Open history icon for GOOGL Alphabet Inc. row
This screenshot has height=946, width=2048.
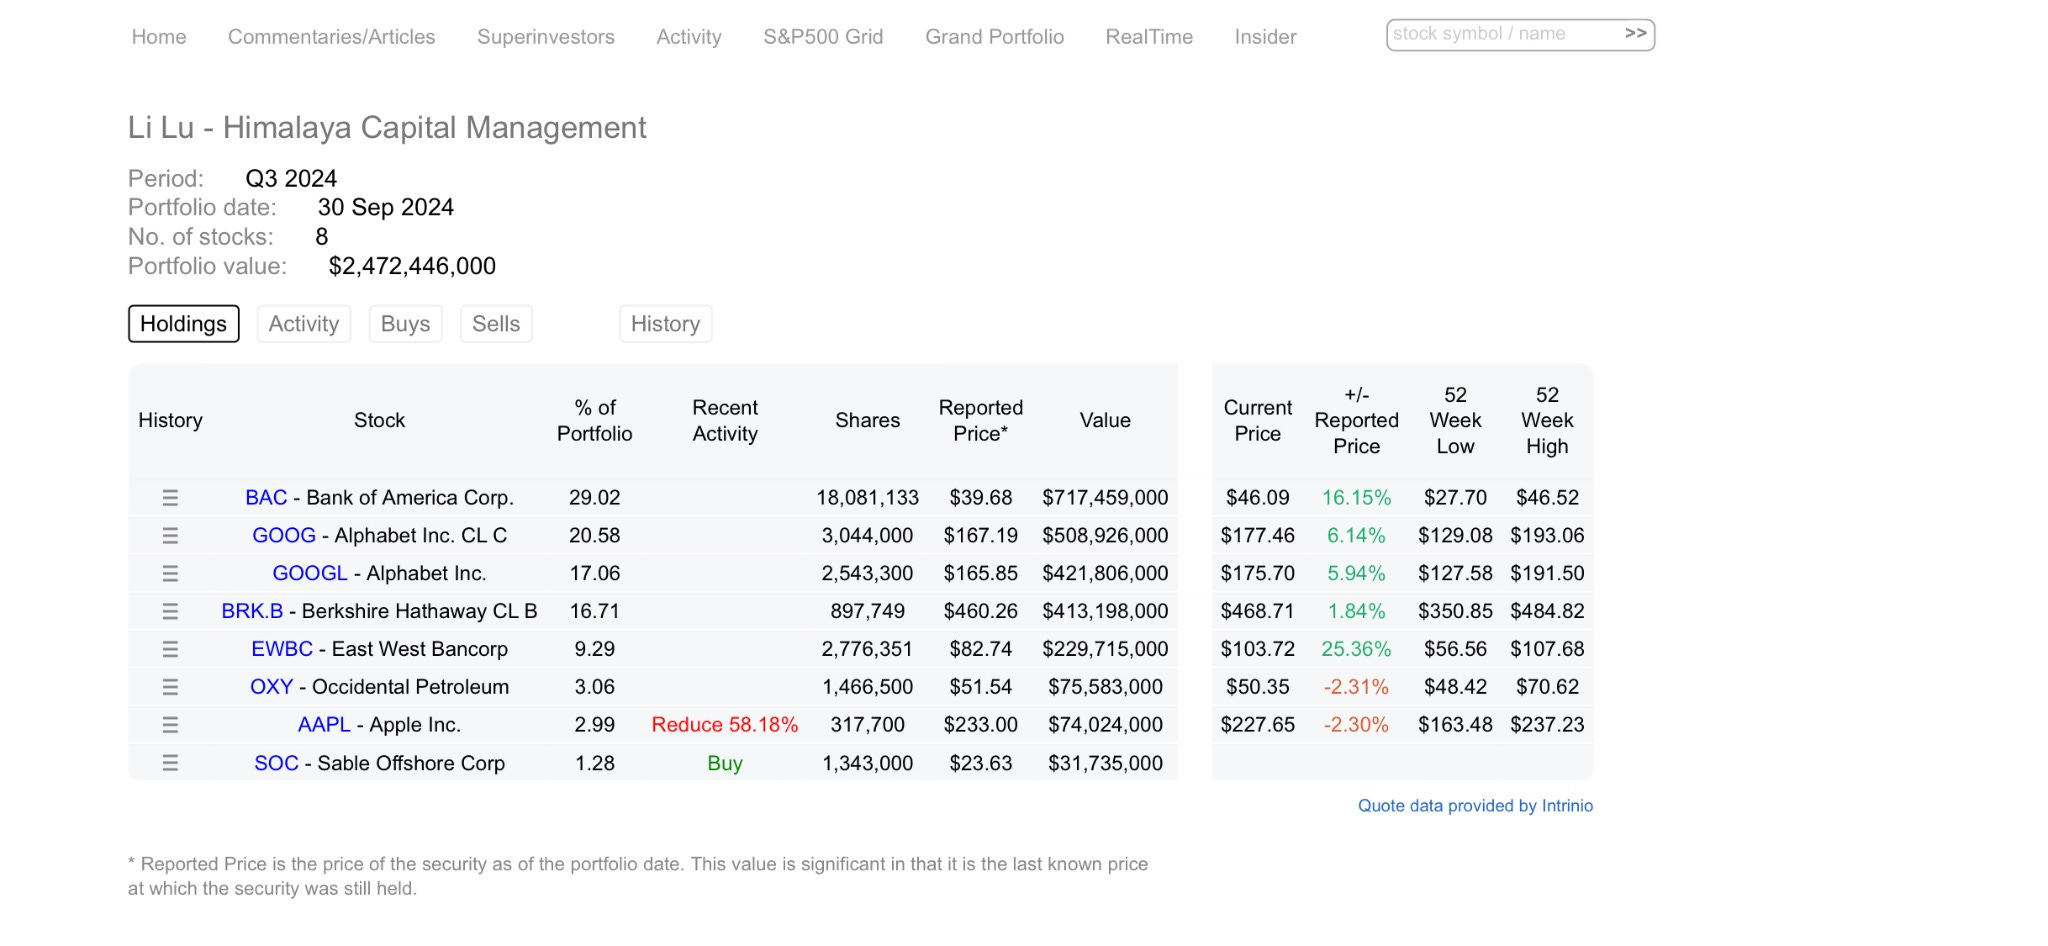[x=170, y=574]
